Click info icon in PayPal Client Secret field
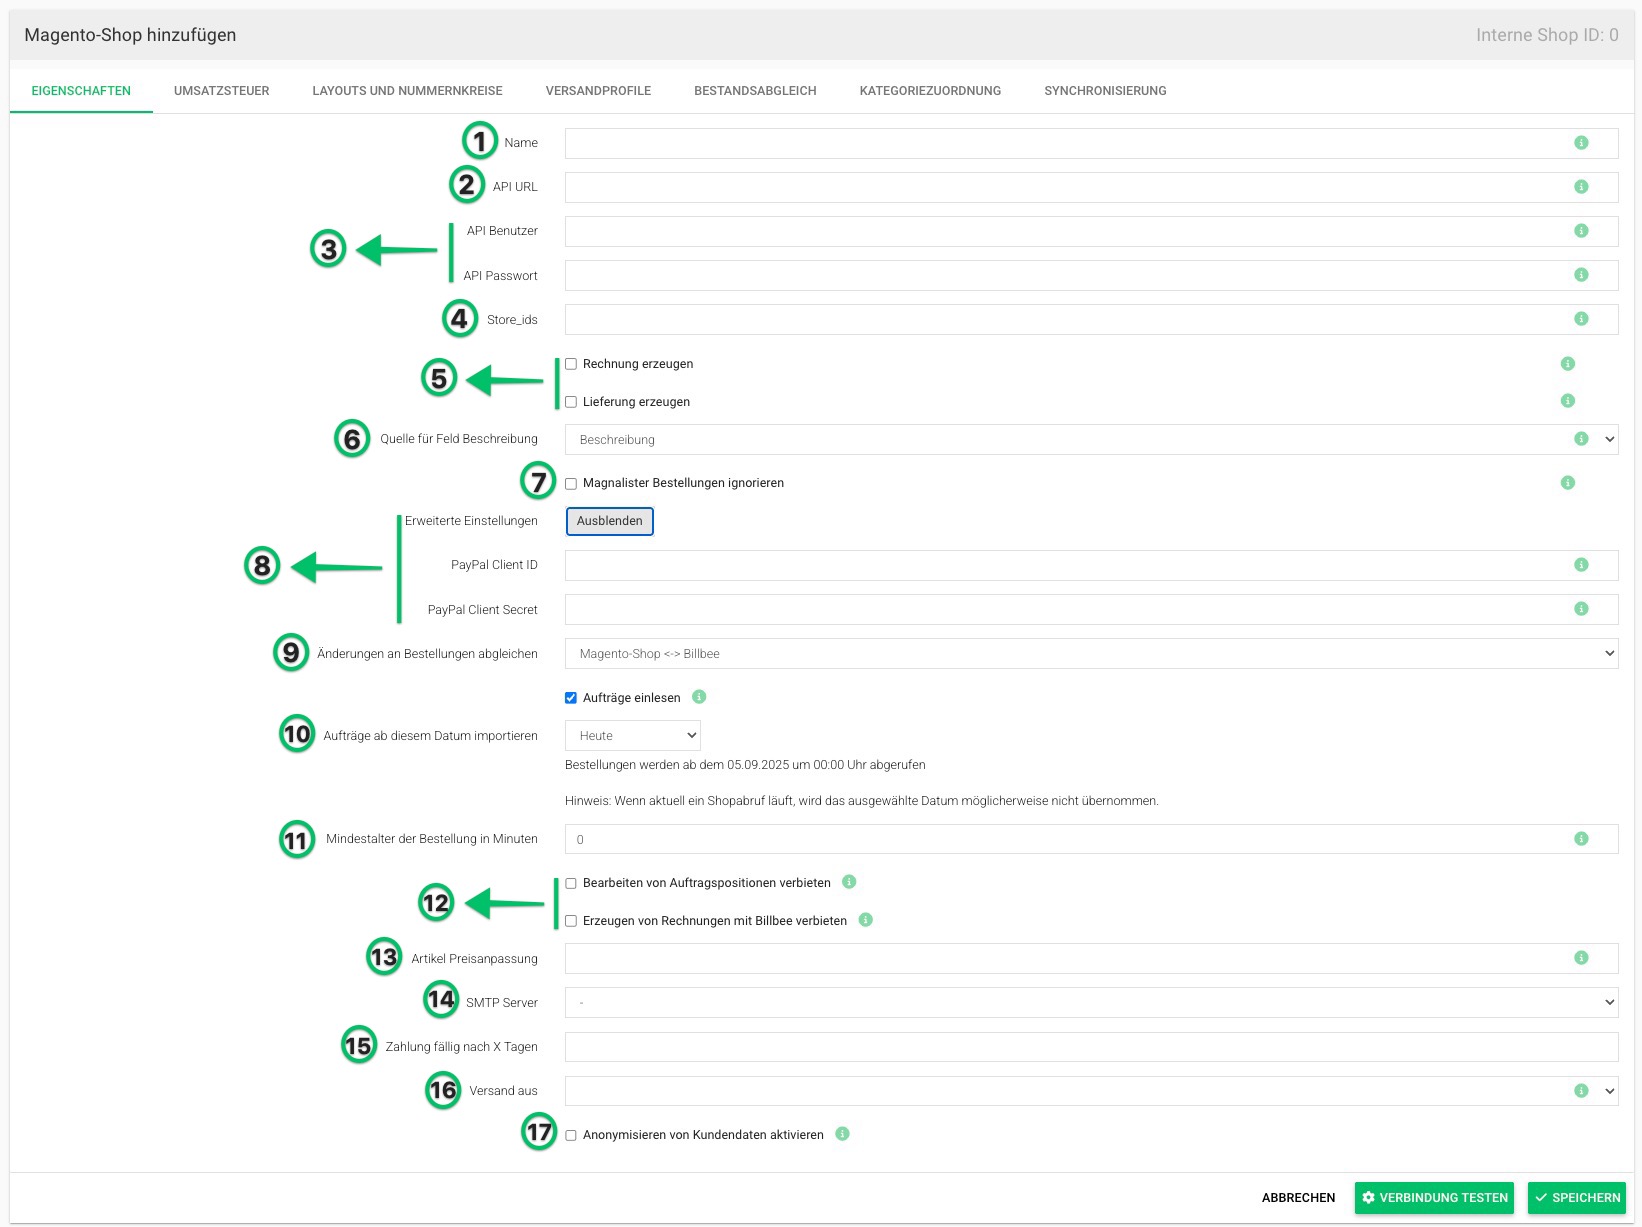This screenshot has width=1642, height=1227. tap(1581, 609)
